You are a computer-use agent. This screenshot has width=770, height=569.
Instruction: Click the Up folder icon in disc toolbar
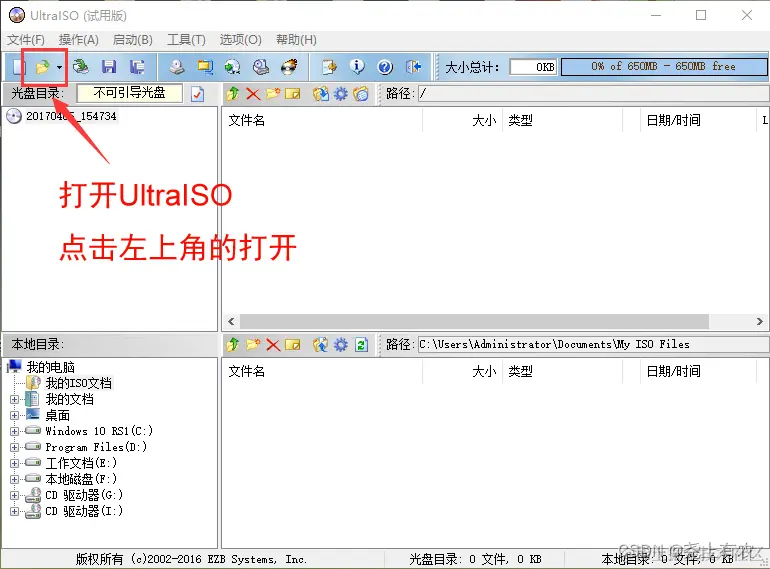[x=233, y=93]
